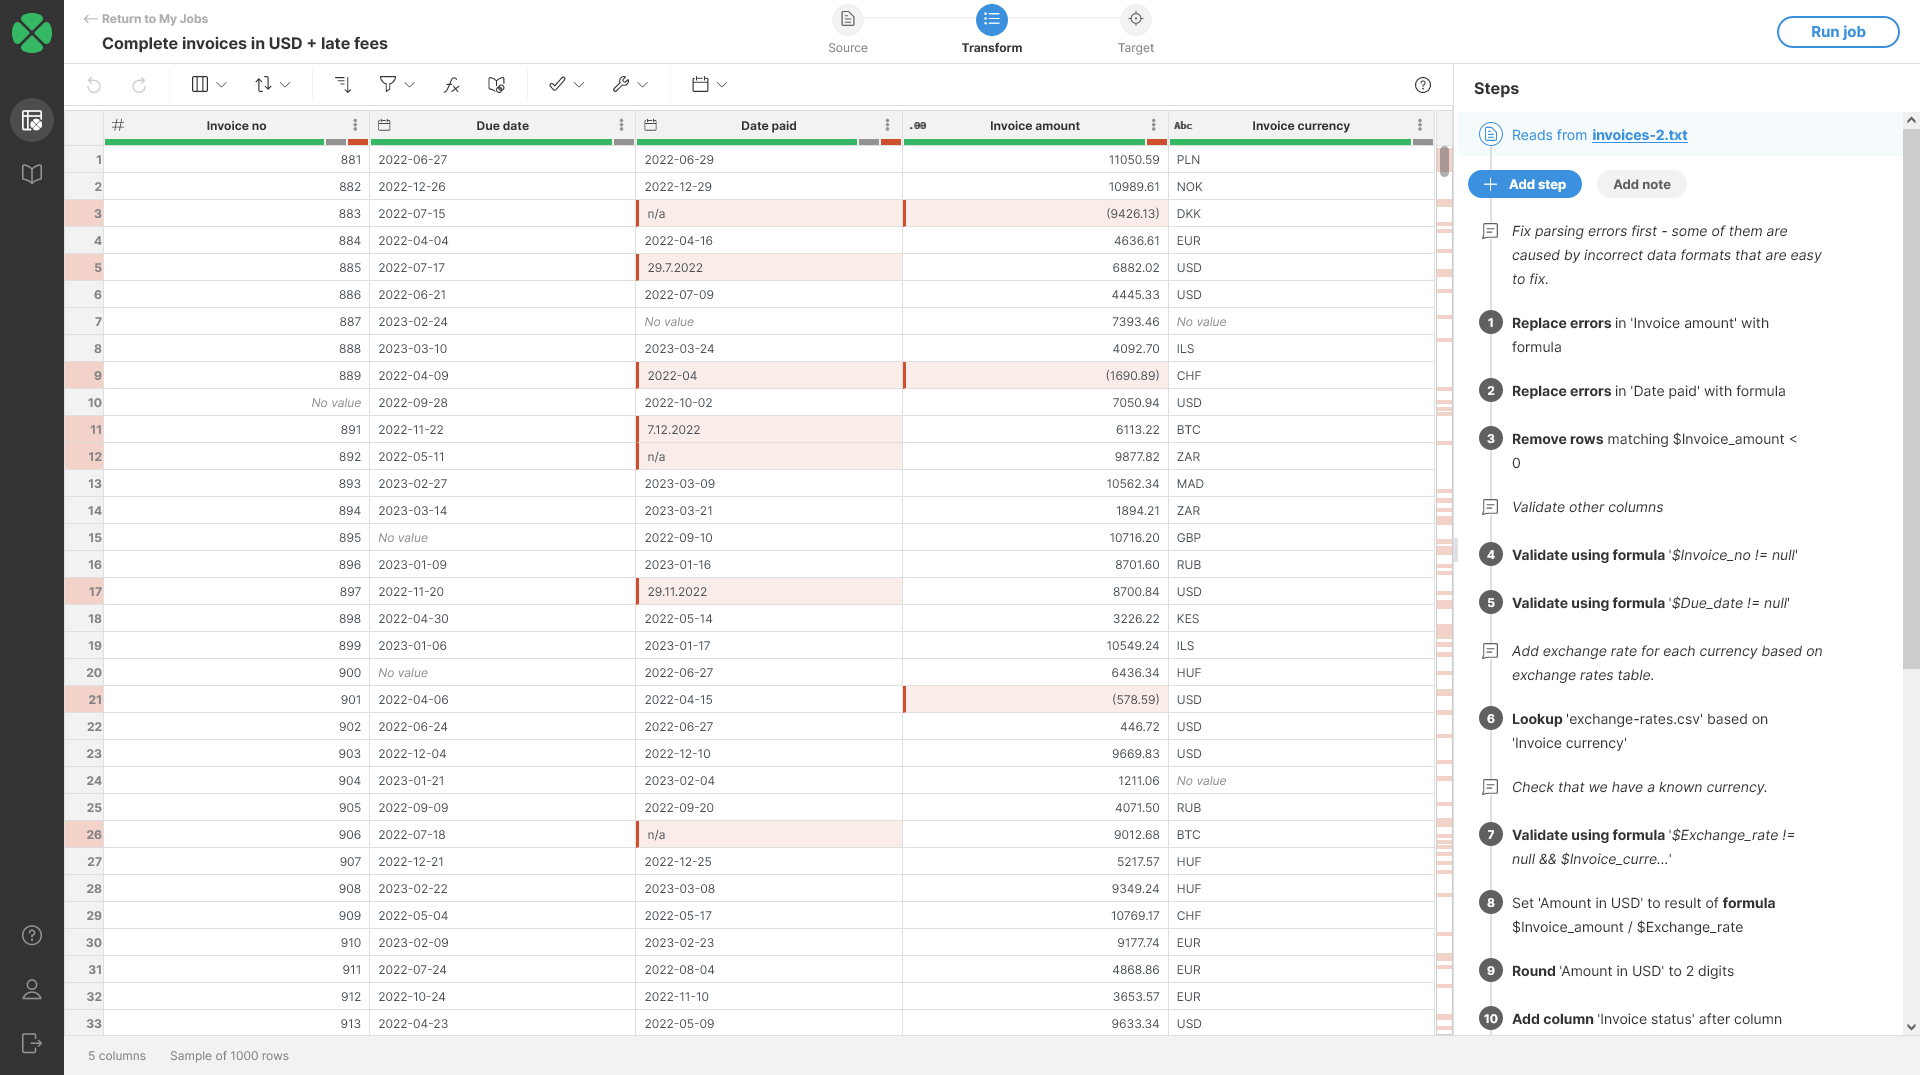Click the undo arrow in toolbar
1920x1075 pixels.
(x=94, y=85)
